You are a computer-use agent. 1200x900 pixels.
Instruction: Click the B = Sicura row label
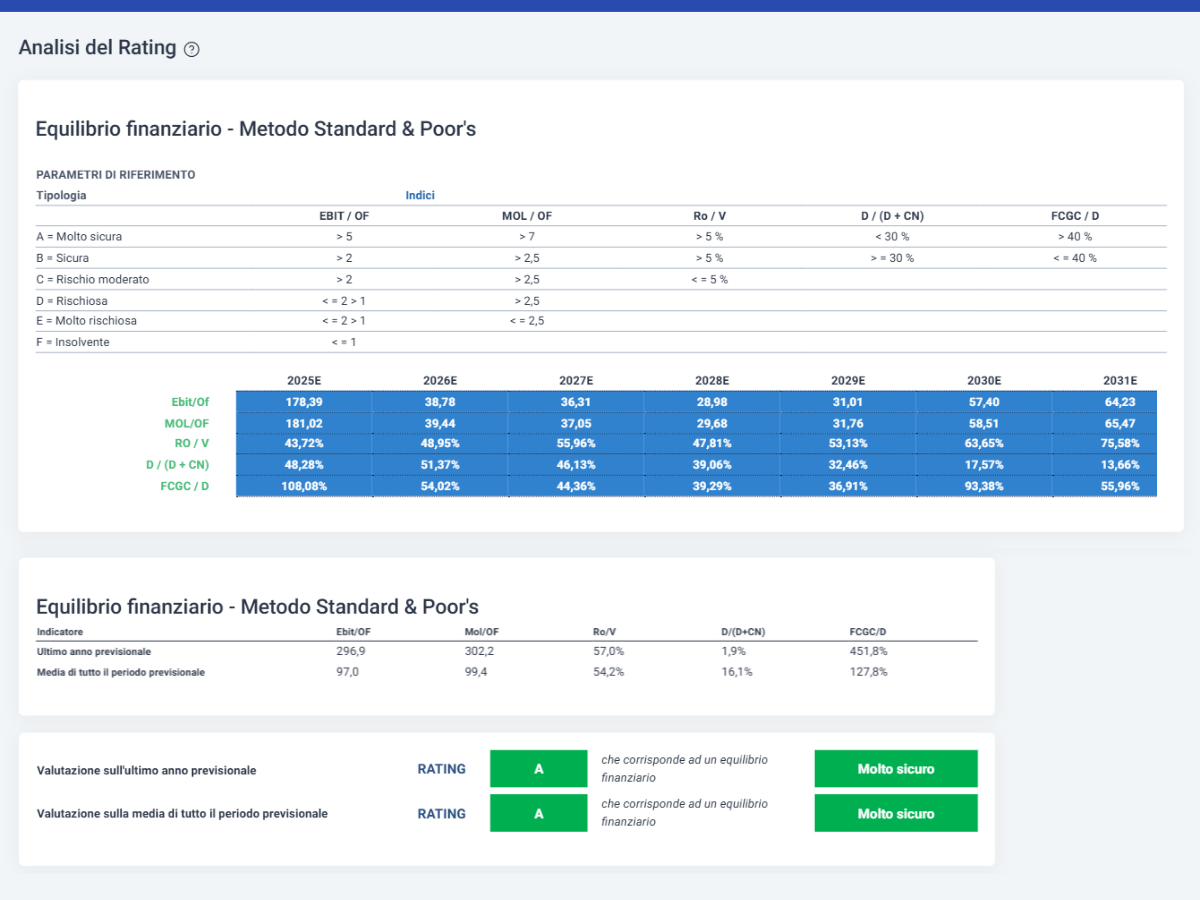click(x=62, y=258)
